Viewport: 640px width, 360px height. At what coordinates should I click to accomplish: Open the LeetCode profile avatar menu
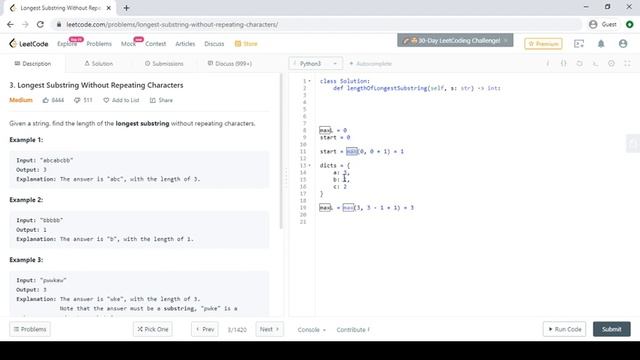coord(623,44)
